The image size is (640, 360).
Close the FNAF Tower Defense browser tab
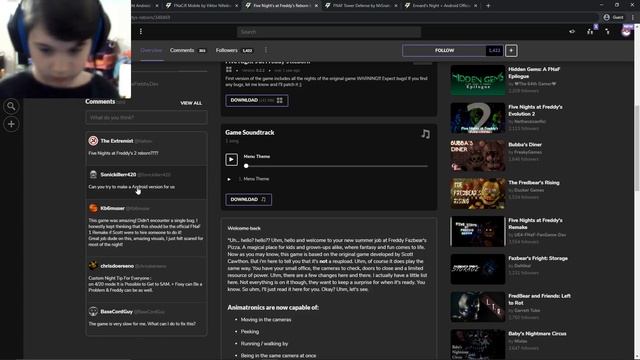(x=396, y=6)
